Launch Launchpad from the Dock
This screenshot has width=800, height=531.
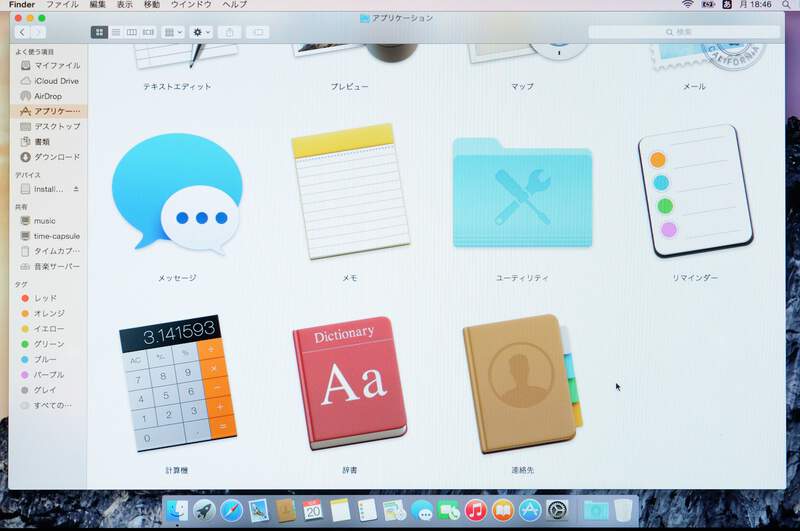[x=204, y=511]
